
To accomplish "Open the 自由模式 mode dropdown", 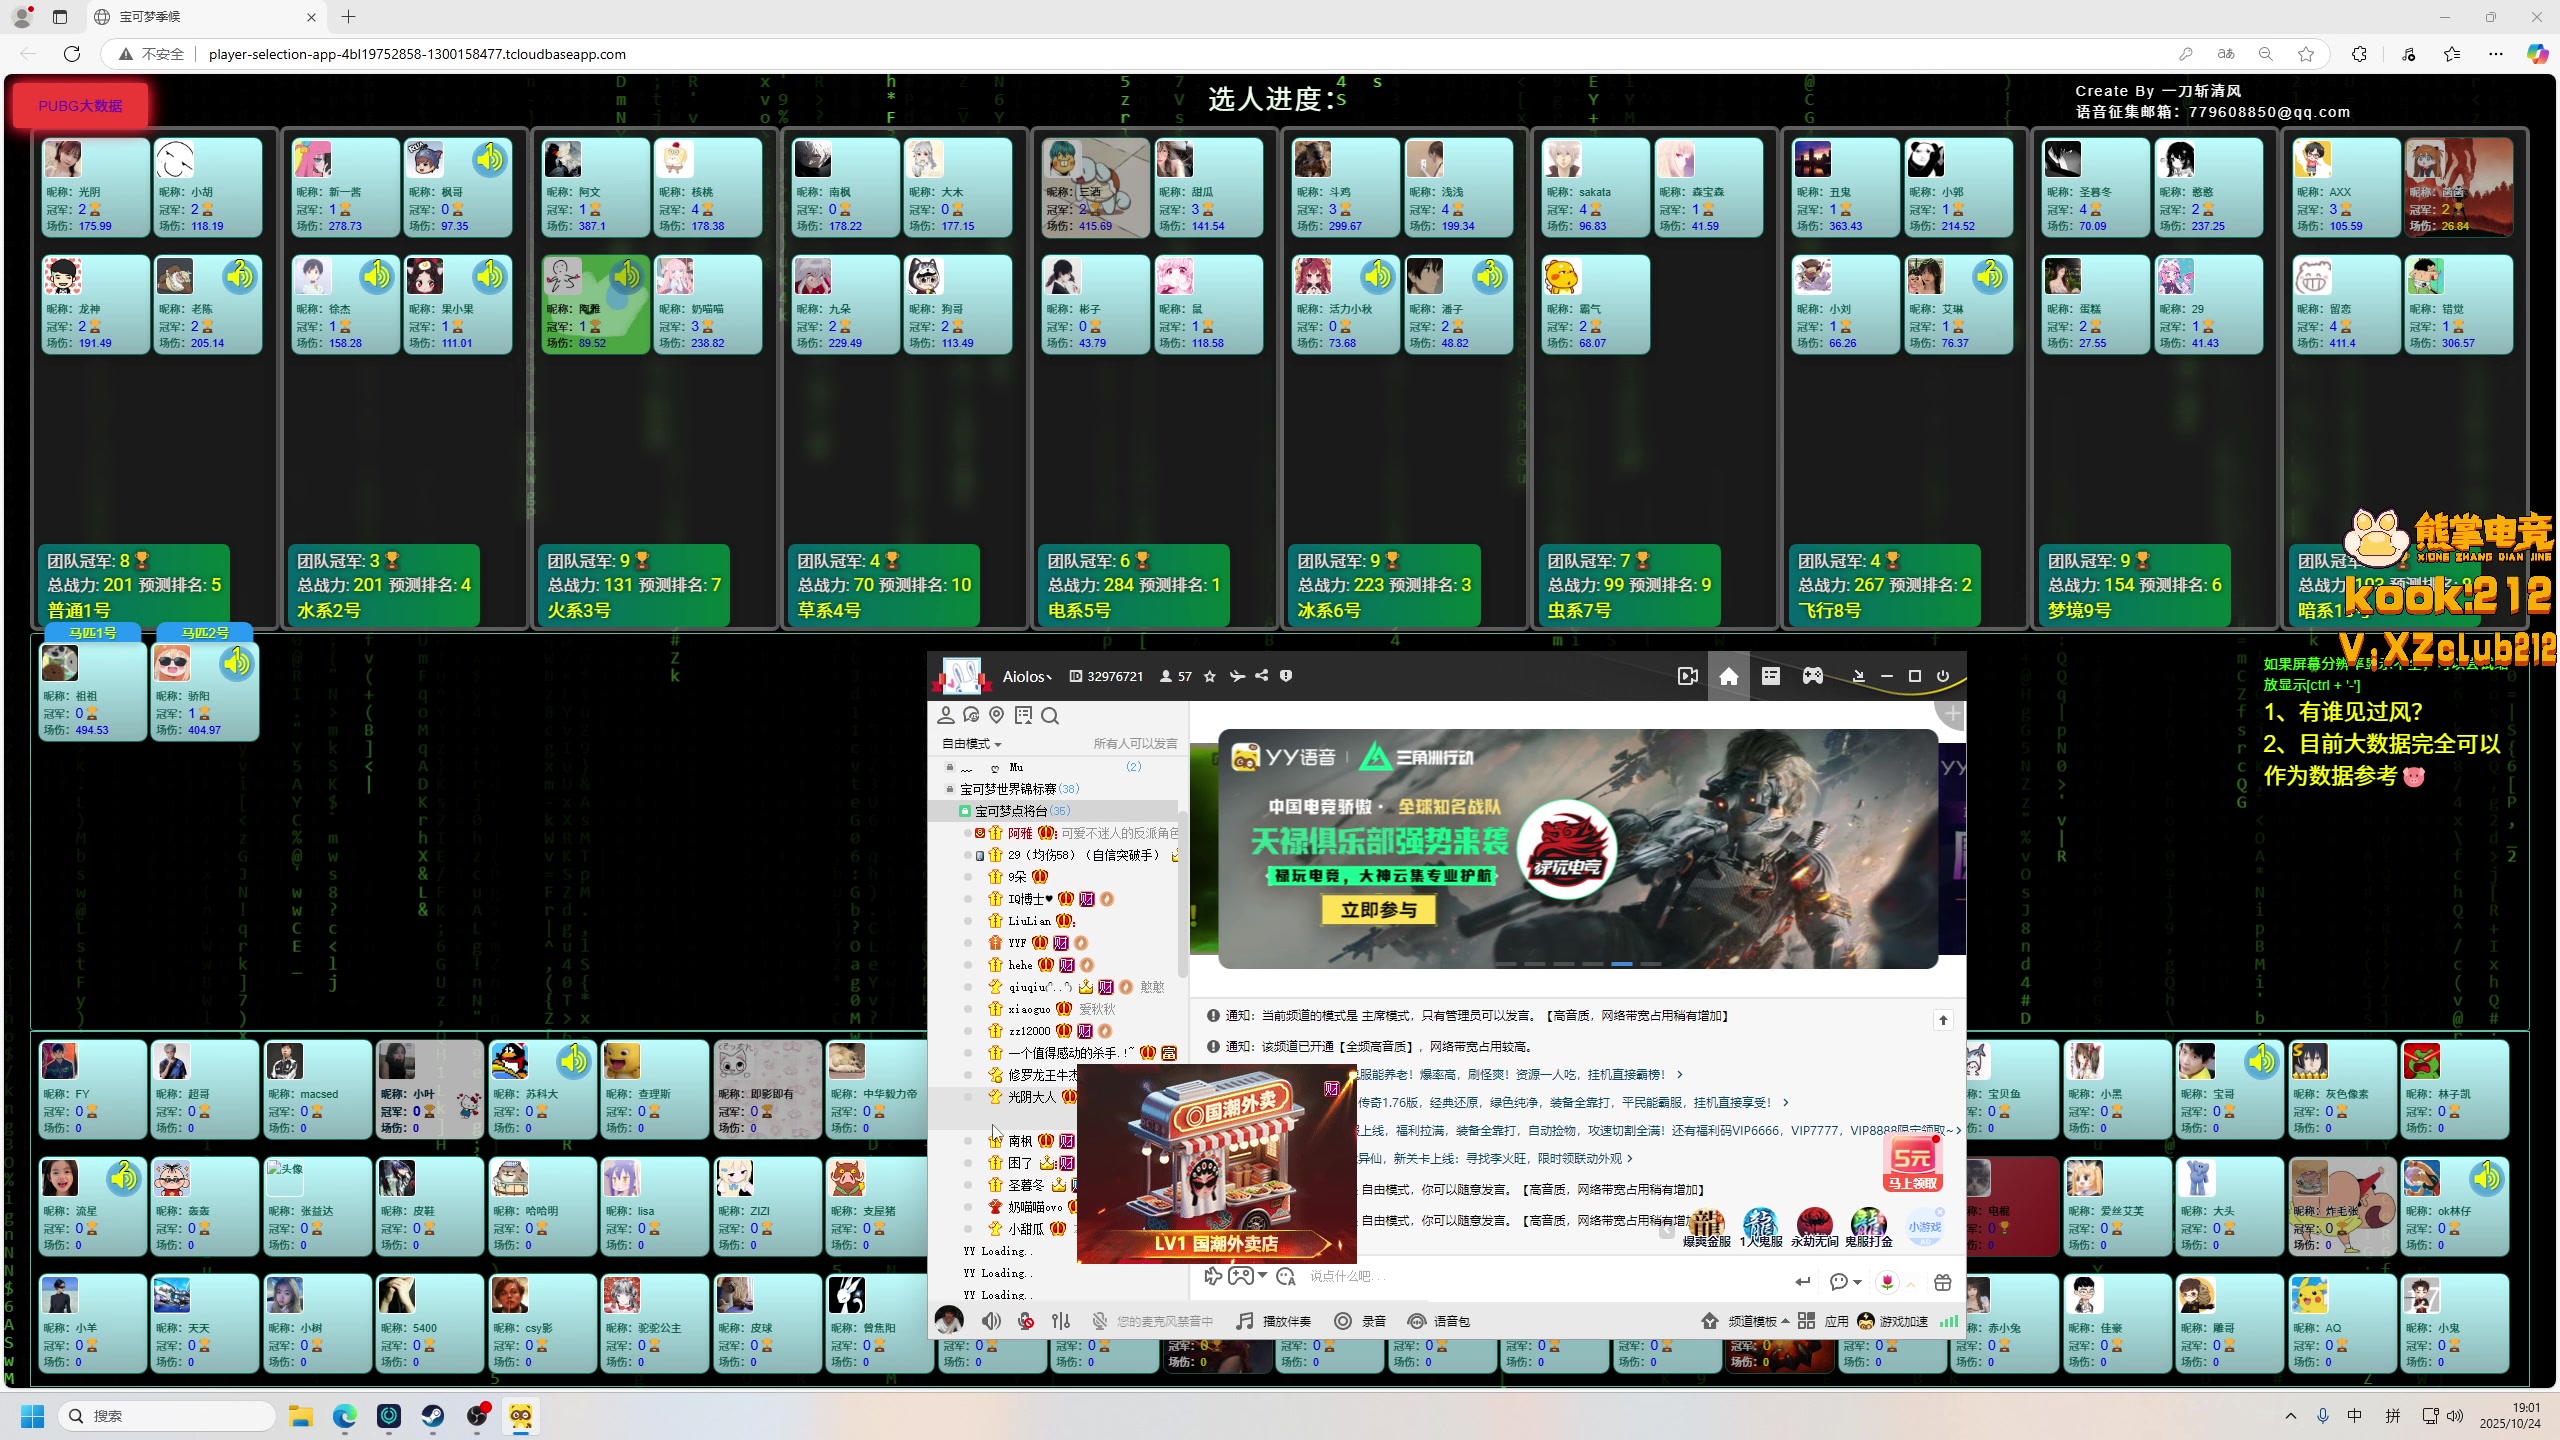I will tap(971, 744).
